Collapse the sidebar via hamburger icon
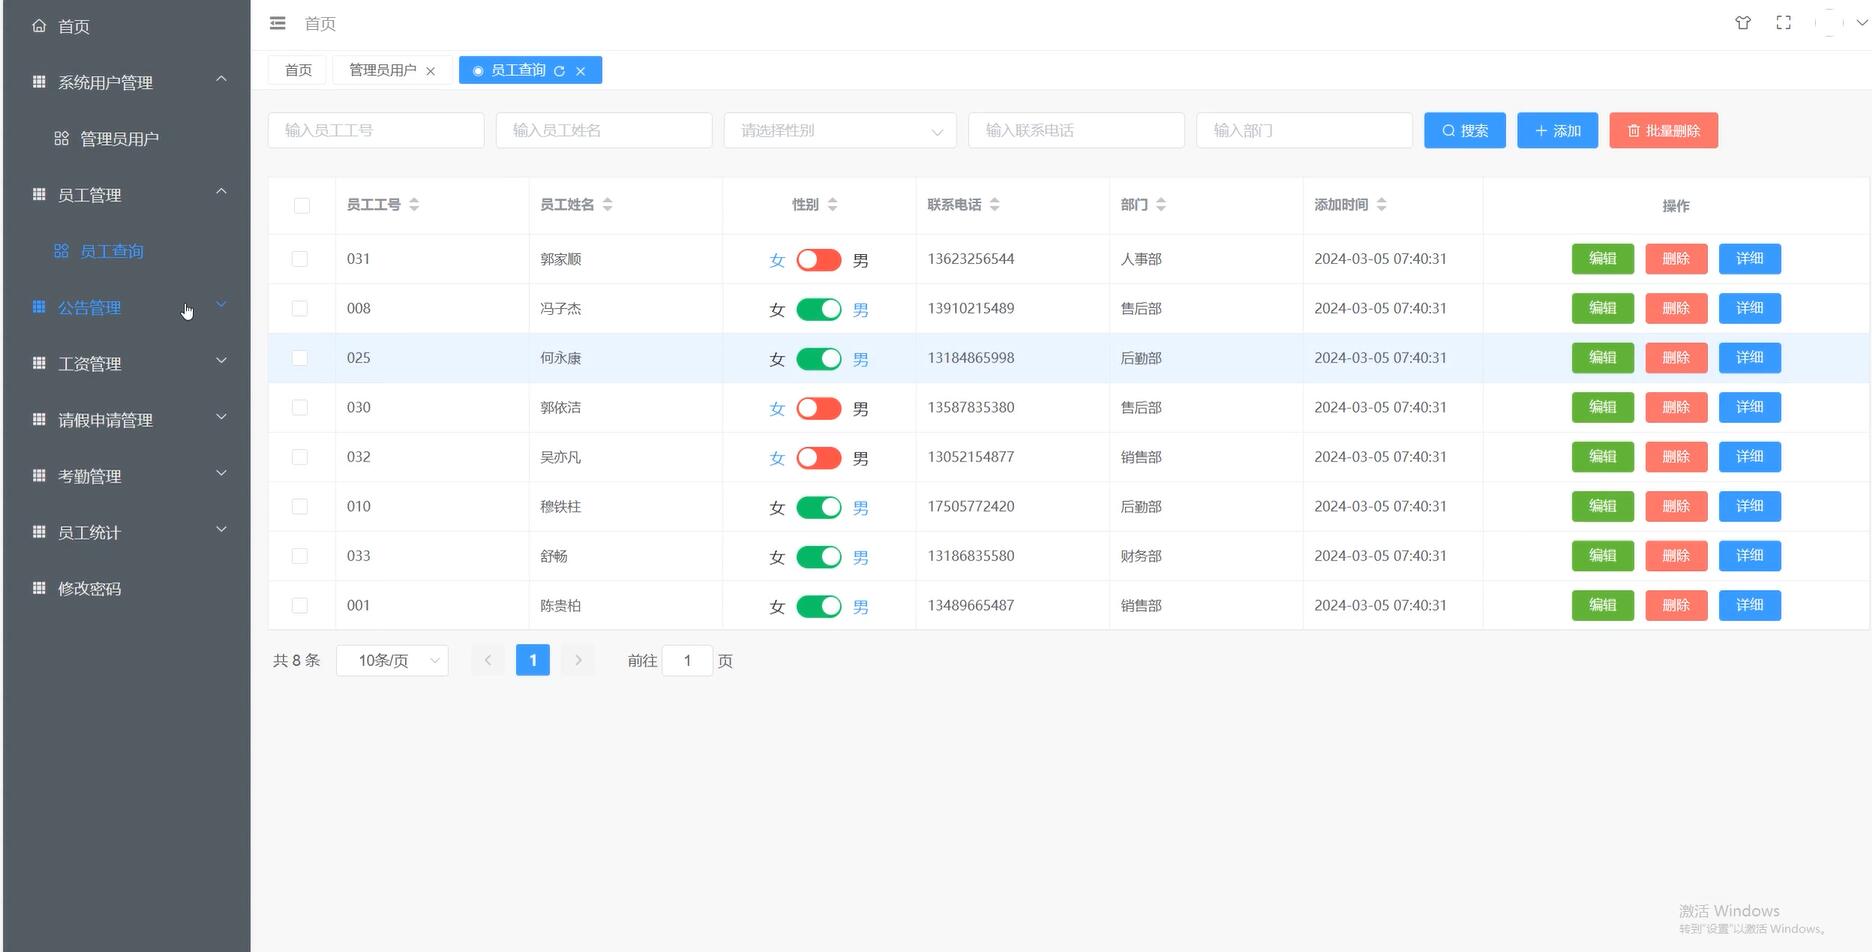The height and width of the screenshot is (952, 1872). point(277,23)
